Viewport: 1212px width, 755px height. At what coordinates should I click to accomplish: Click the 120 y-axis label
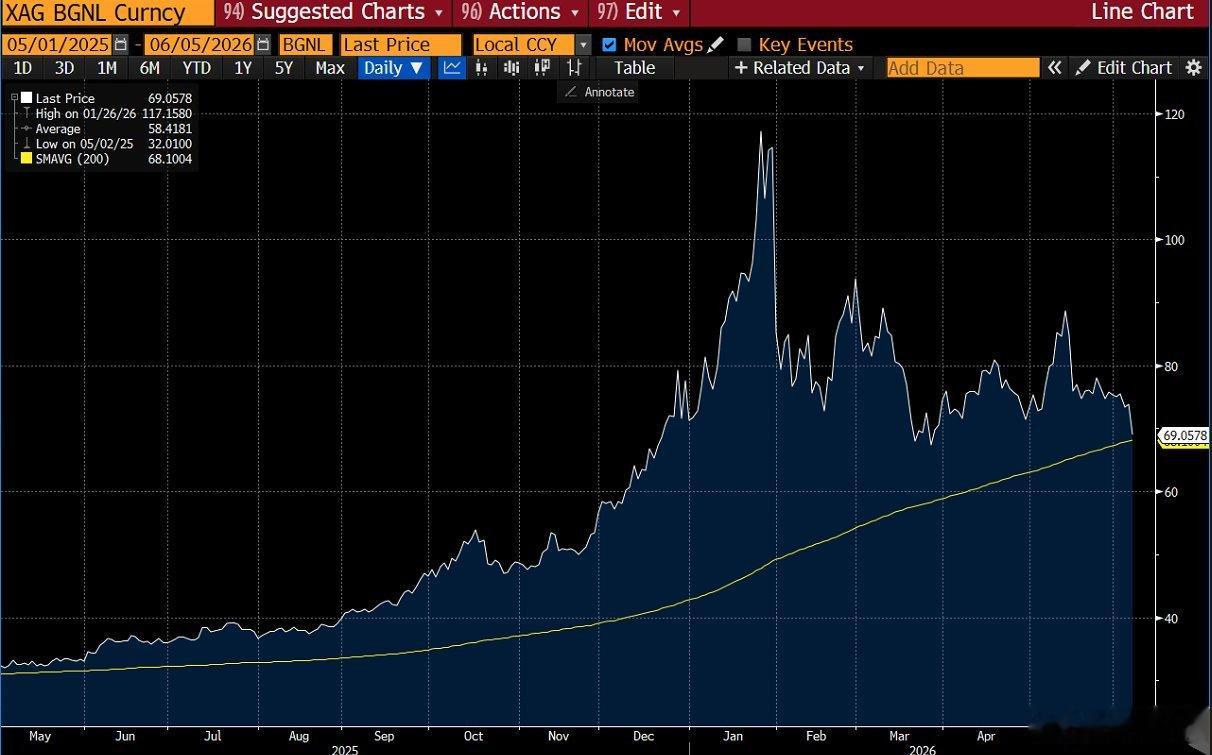coord(1173,114)
